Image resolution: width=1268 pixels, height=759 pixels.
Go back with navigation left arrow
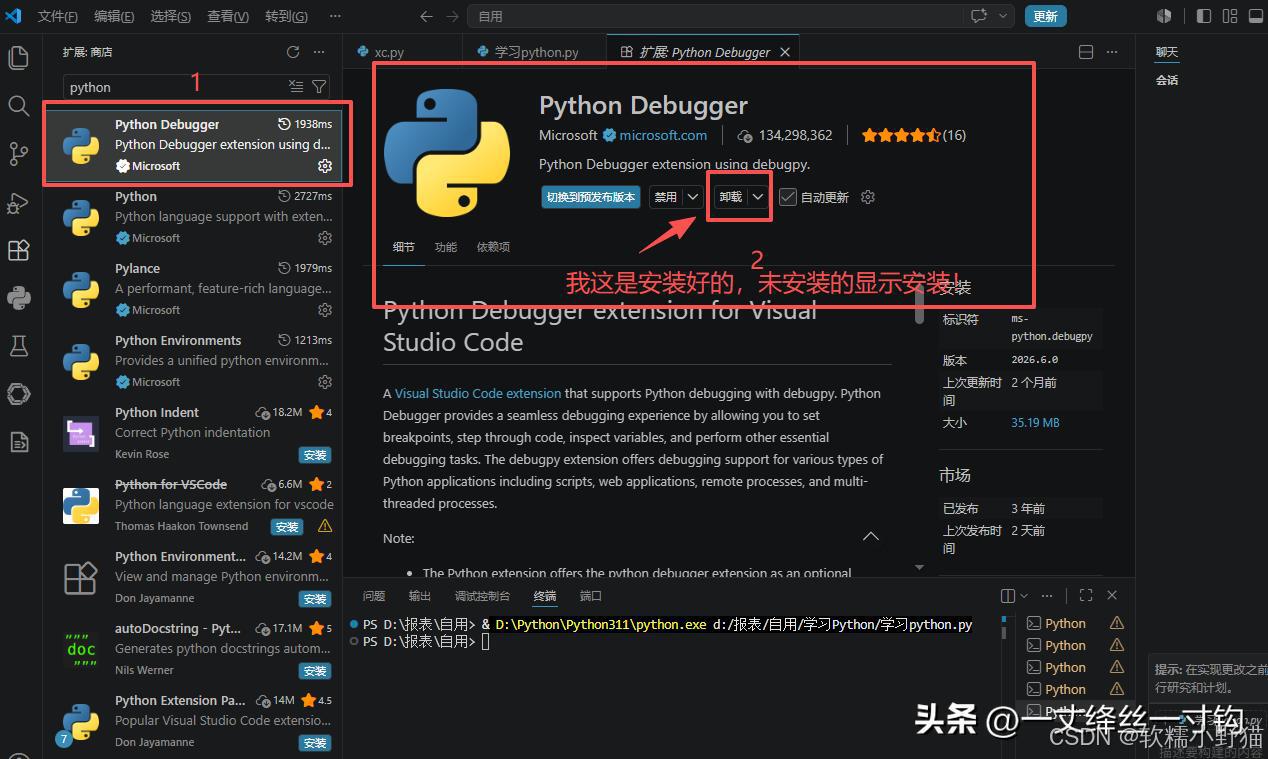click(x=427, y=16)
